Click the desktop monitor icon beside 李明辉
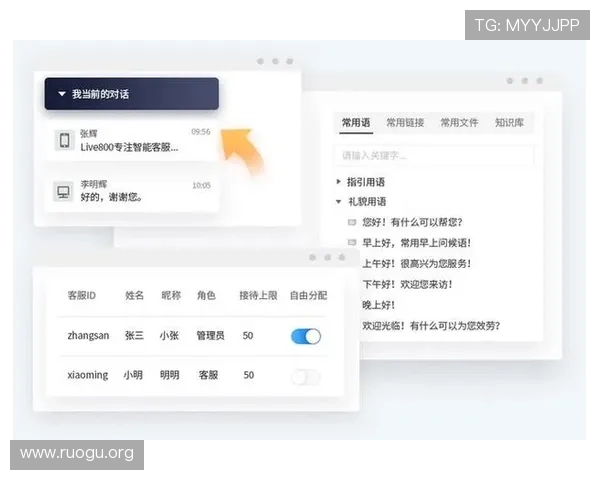The image size is (600, 480). [63, 191]
